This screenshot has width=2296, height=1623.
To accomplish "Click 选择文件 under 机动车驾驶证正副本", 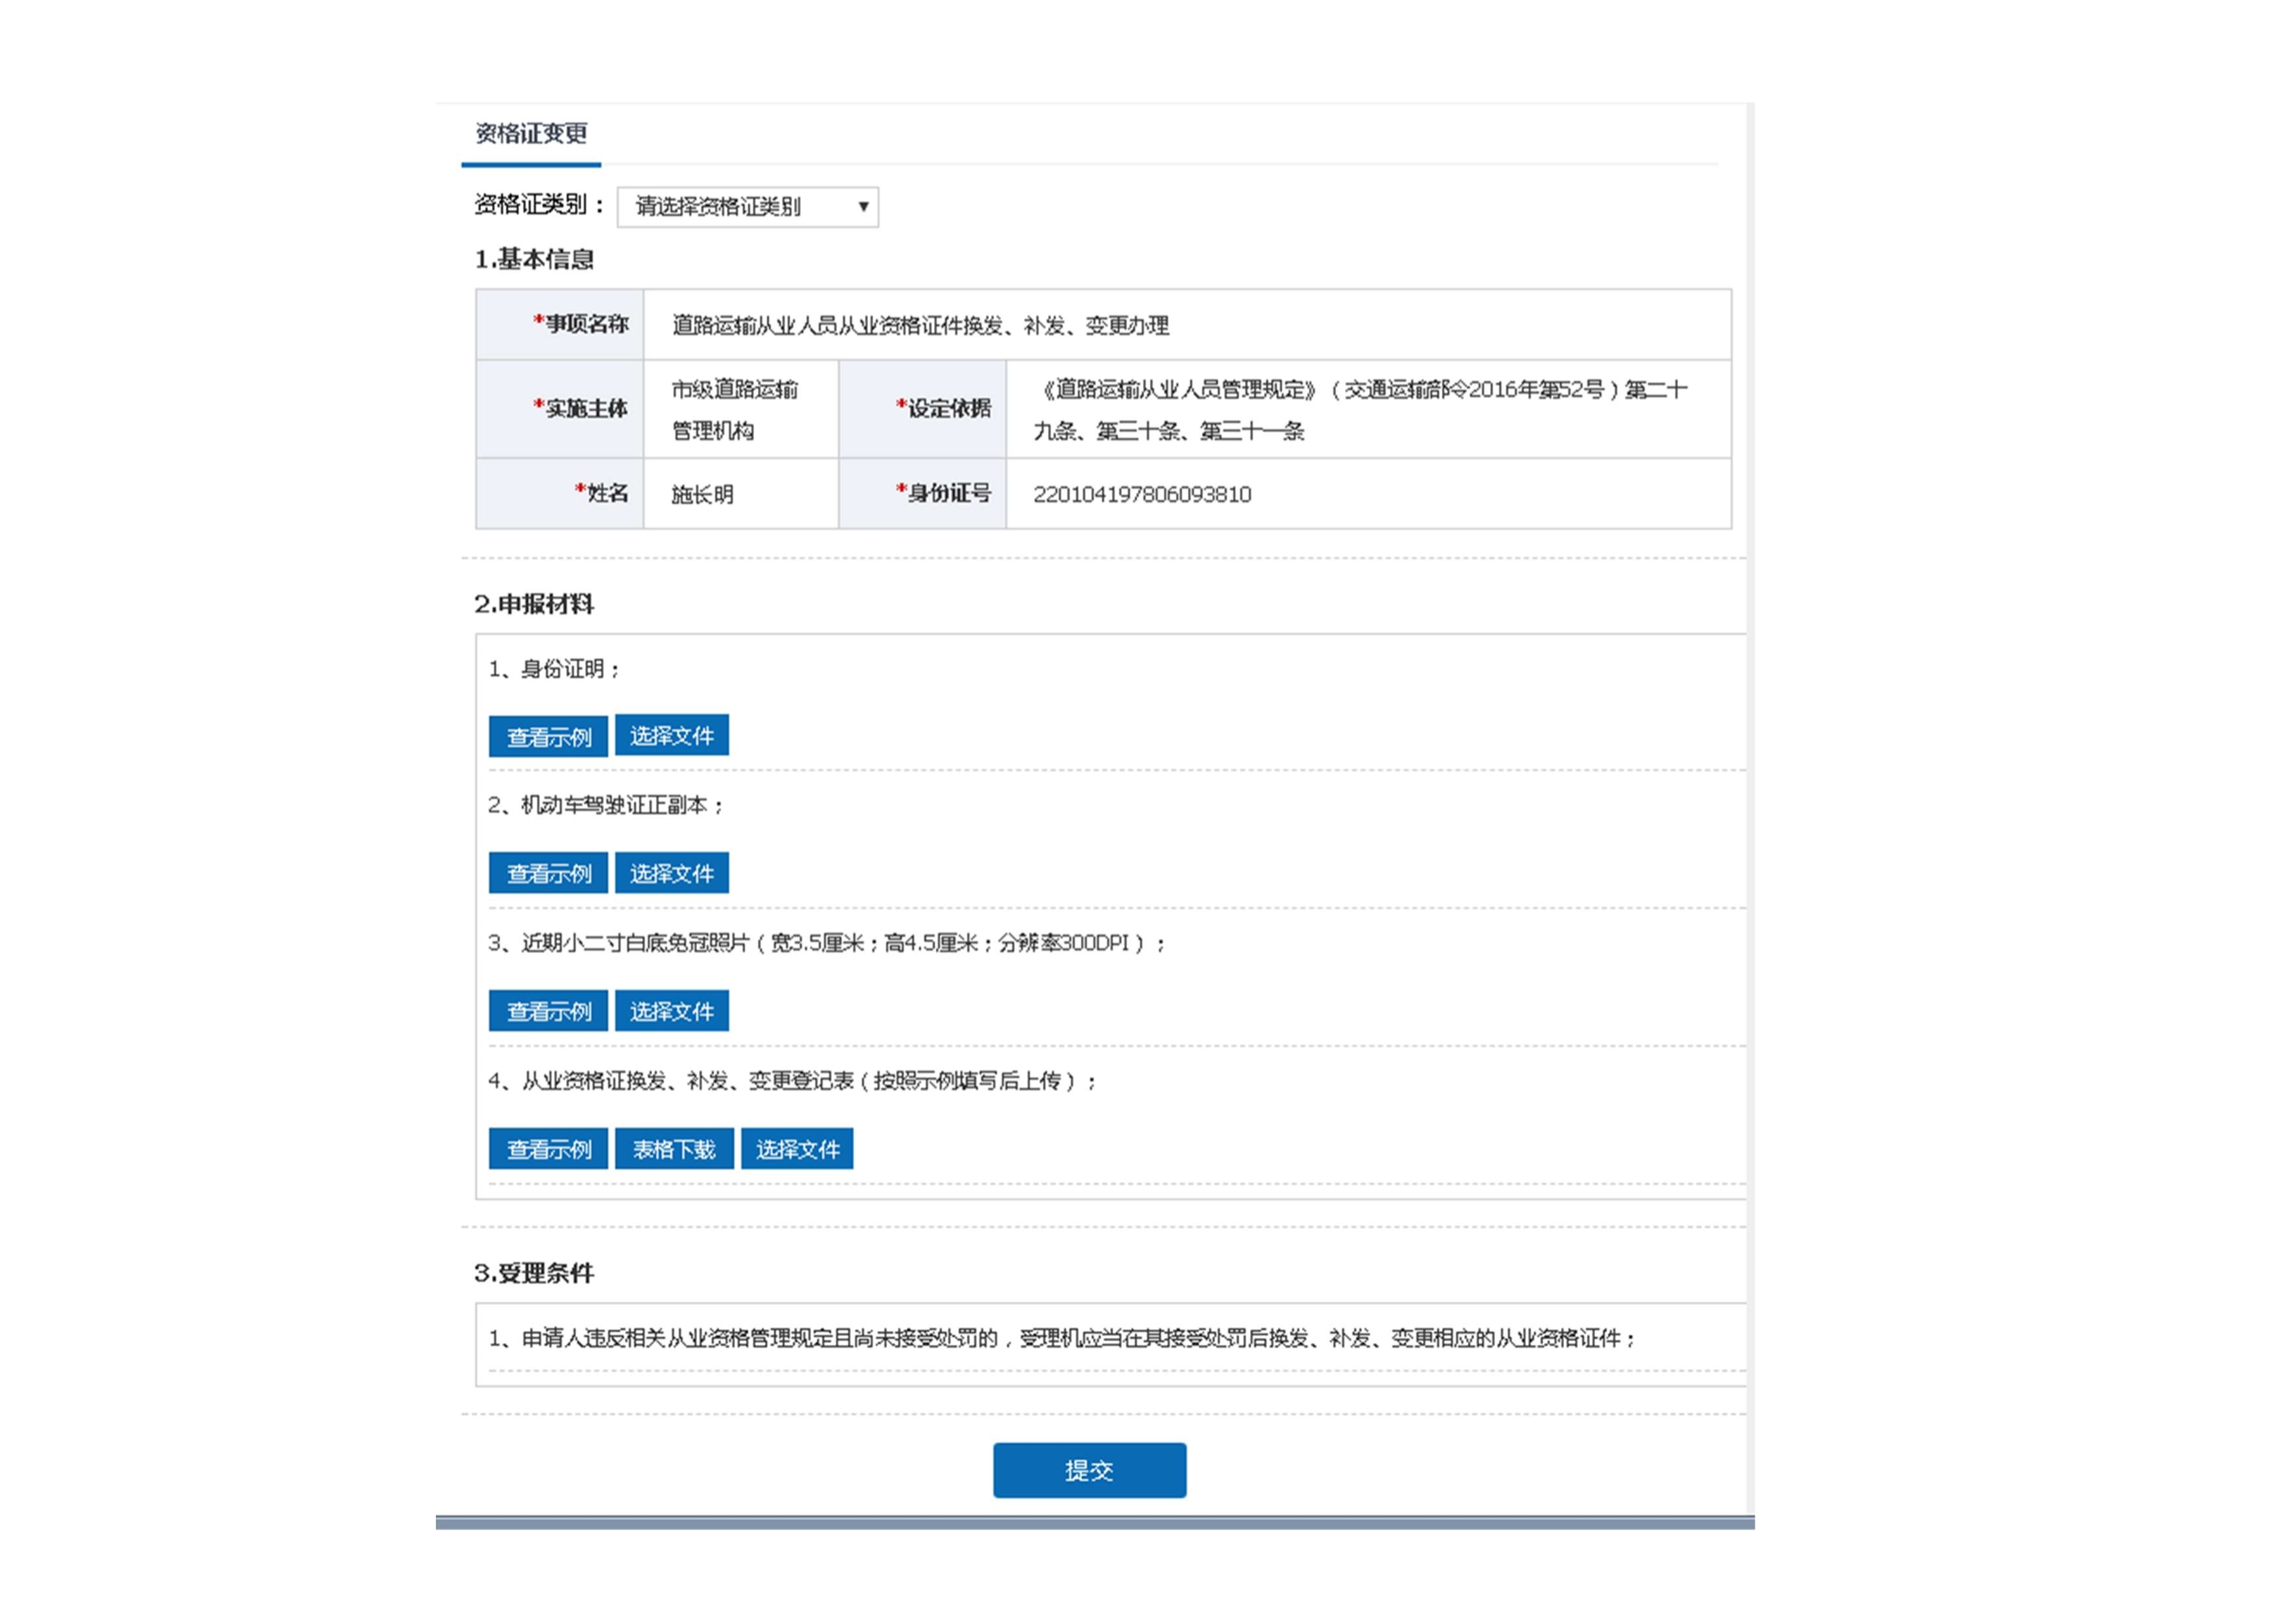I will click(x=671, y=874).
